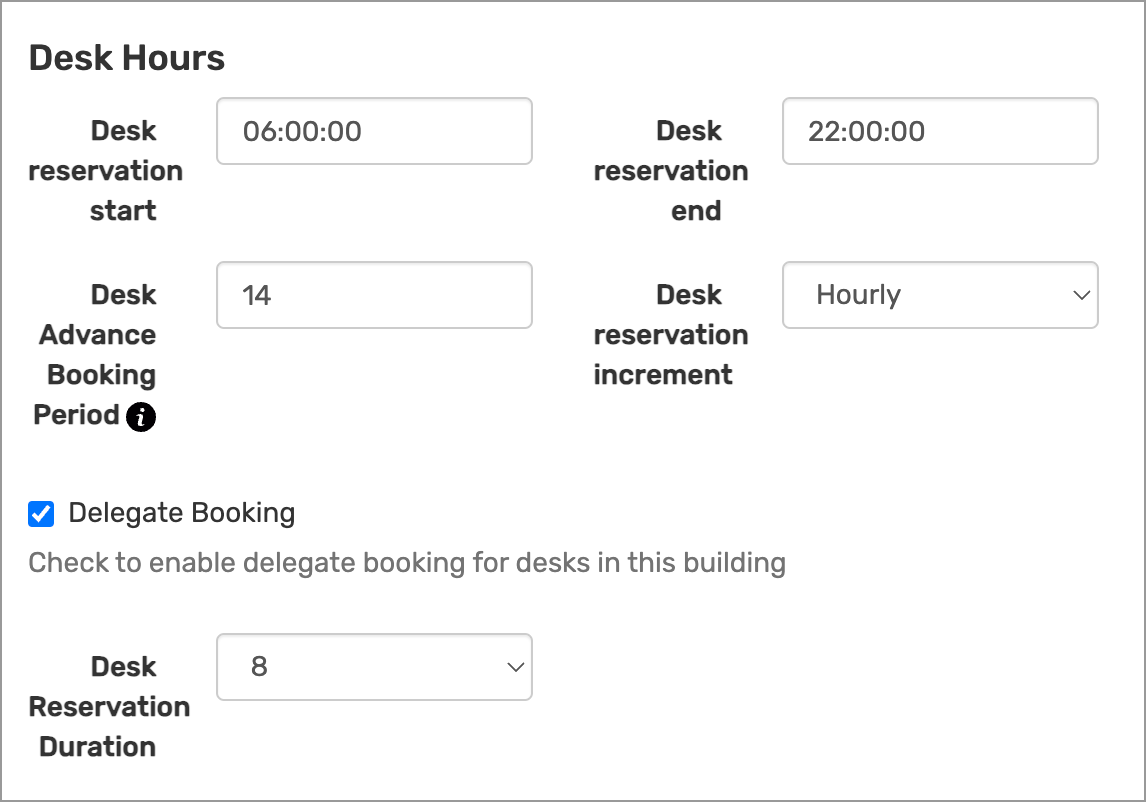Click the Delegate Booking label text
The width and height of the screenshot is (1146, 802).
[x=180, y=513]
